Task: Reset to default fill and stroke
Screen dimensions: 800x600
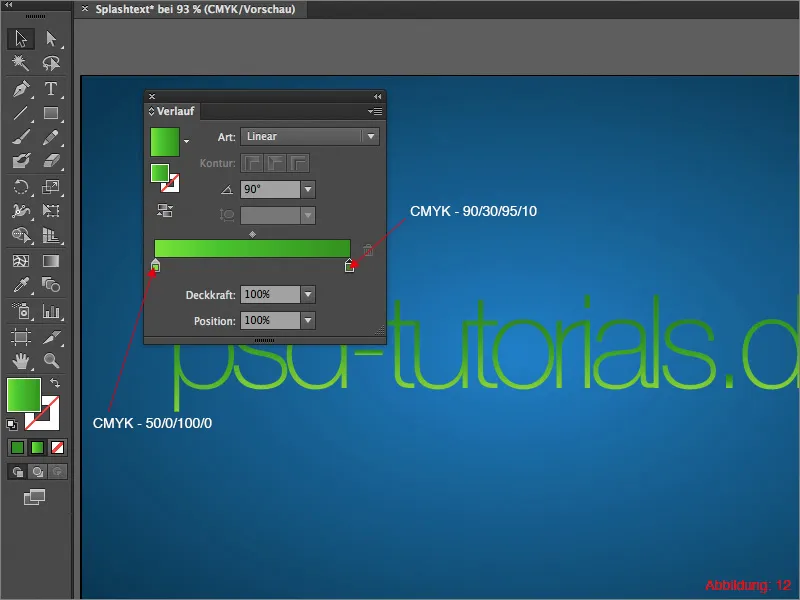Action: (x=12, y=424)
